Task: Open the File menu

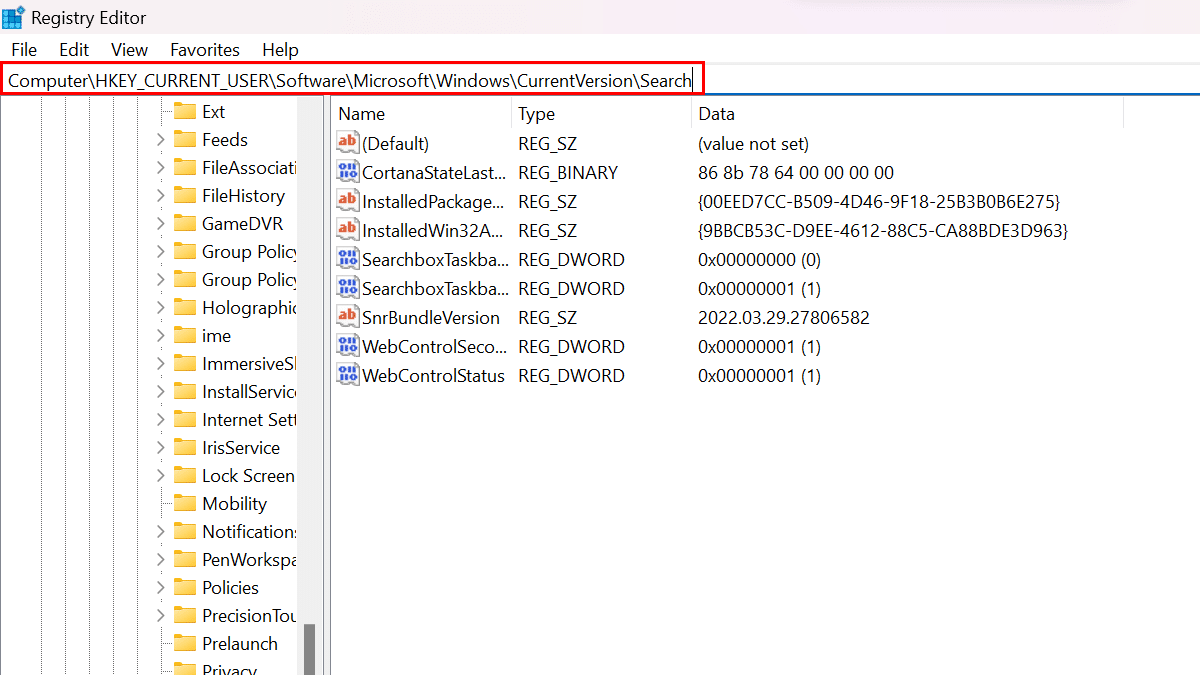Action: pos(24,49)
